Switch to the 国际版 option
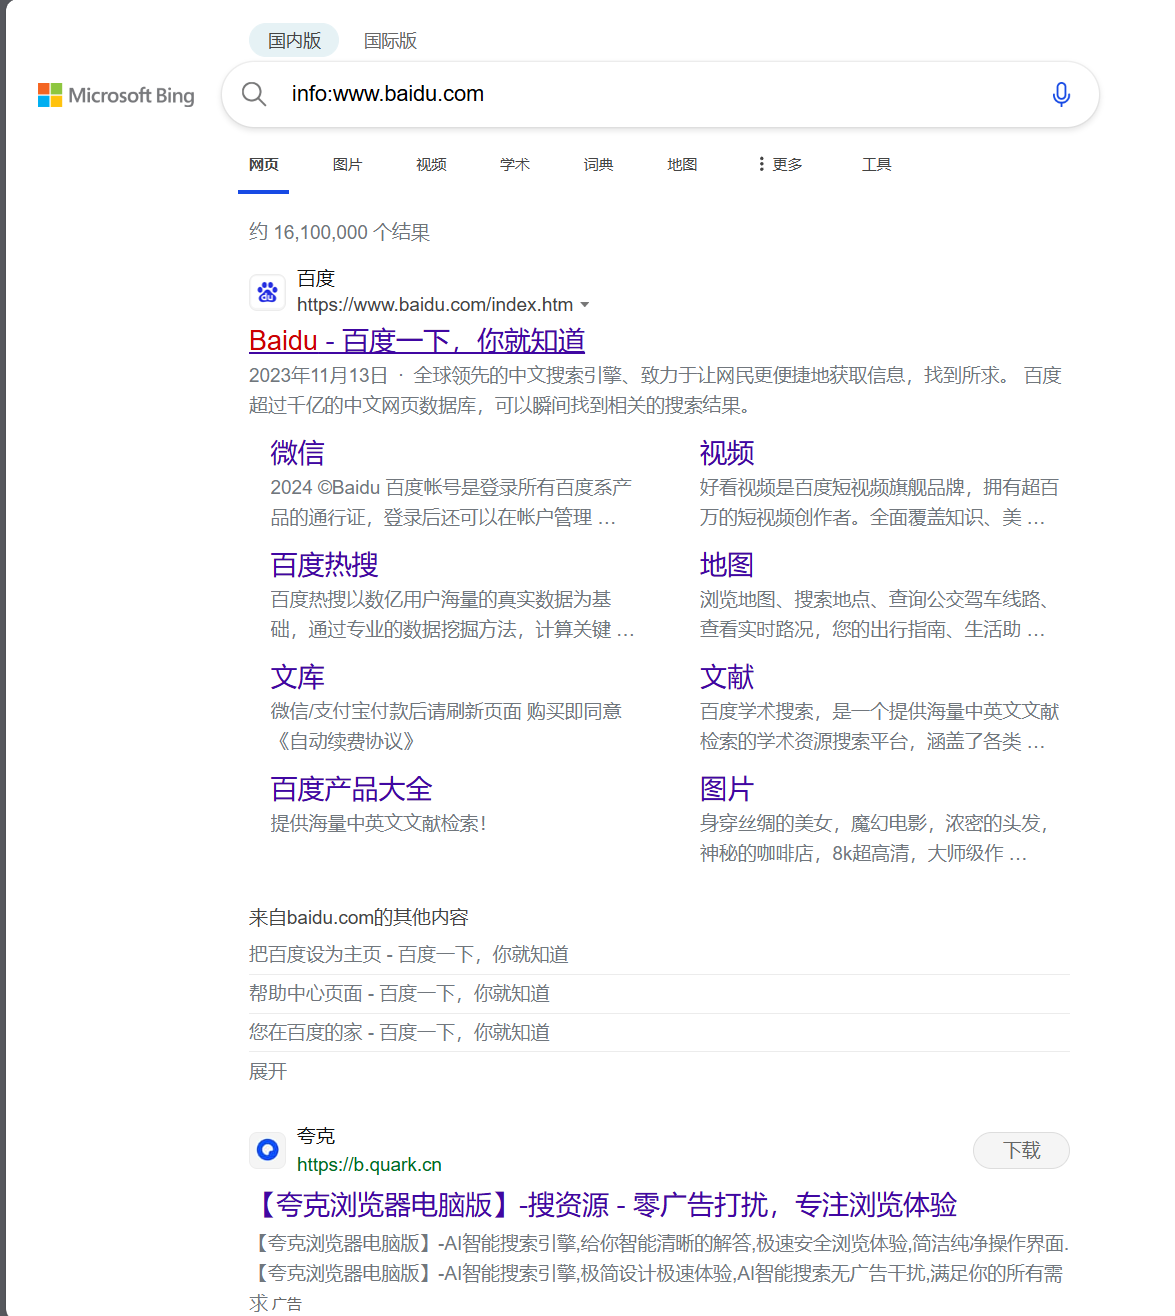 390,41
